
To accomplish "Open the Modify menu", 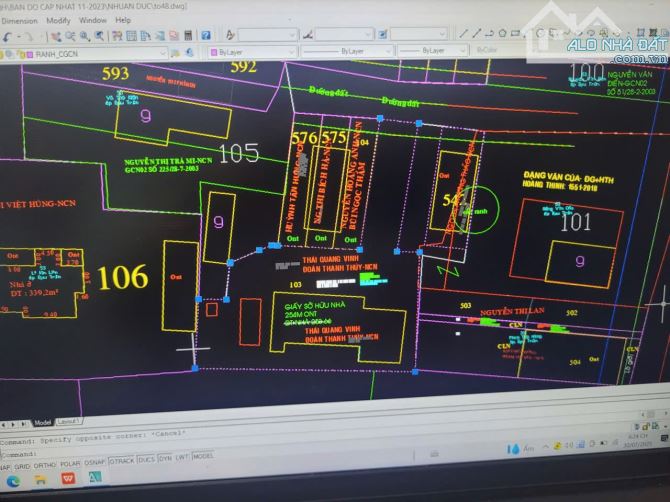I will (58, 19).
